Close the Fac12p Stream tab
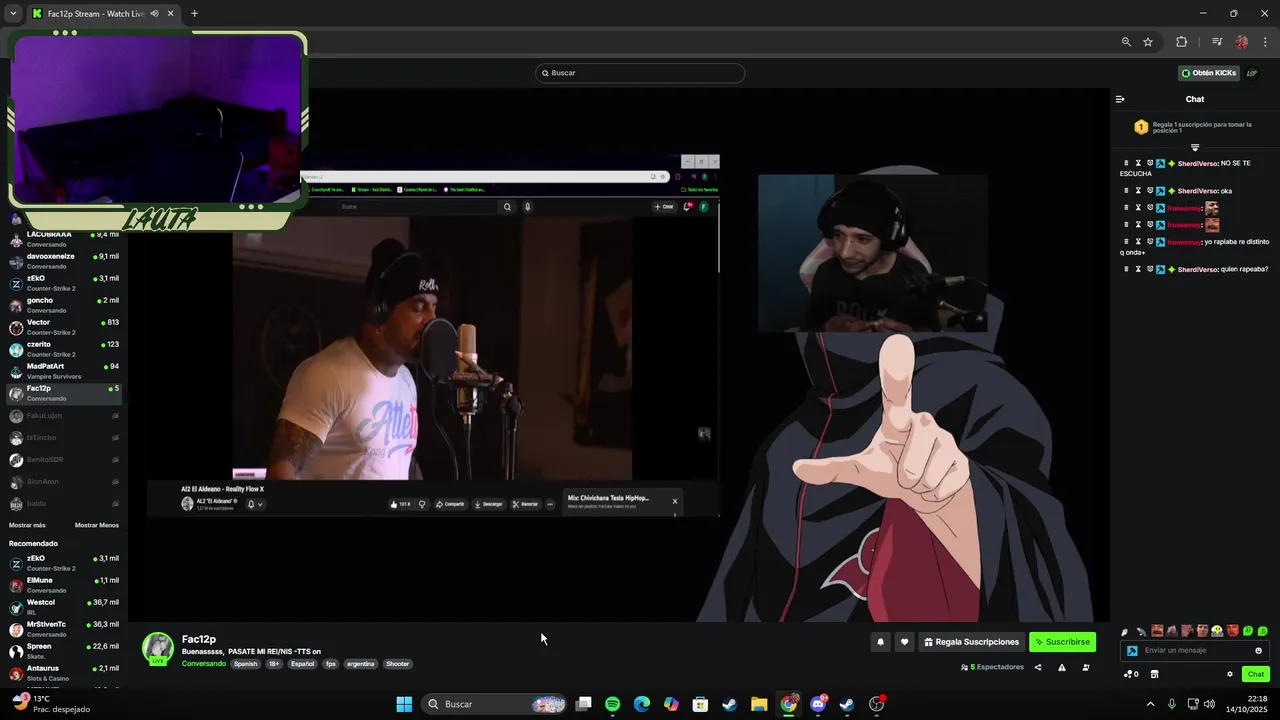Image resolution: width=1280 pixels, height=720 pixels. tap(170, 14)
